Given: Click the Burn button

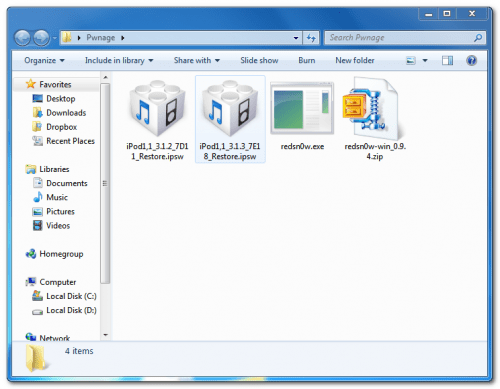Looking at the screenshot, I should 306,60.
